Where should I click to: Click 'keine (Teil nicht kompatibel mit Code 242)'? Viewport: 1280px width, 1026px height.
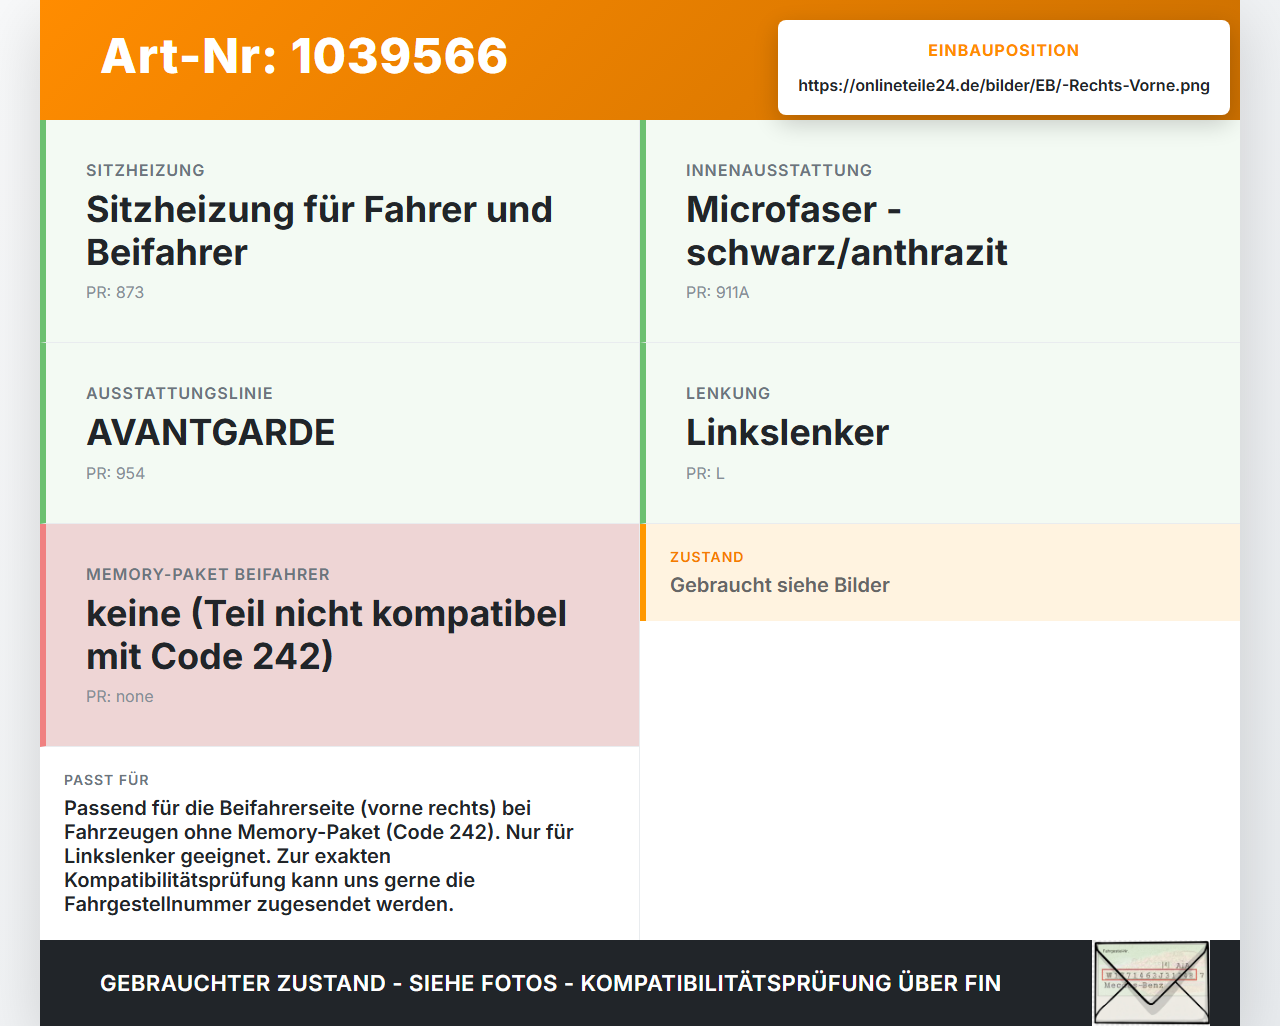tap(326, 635)
